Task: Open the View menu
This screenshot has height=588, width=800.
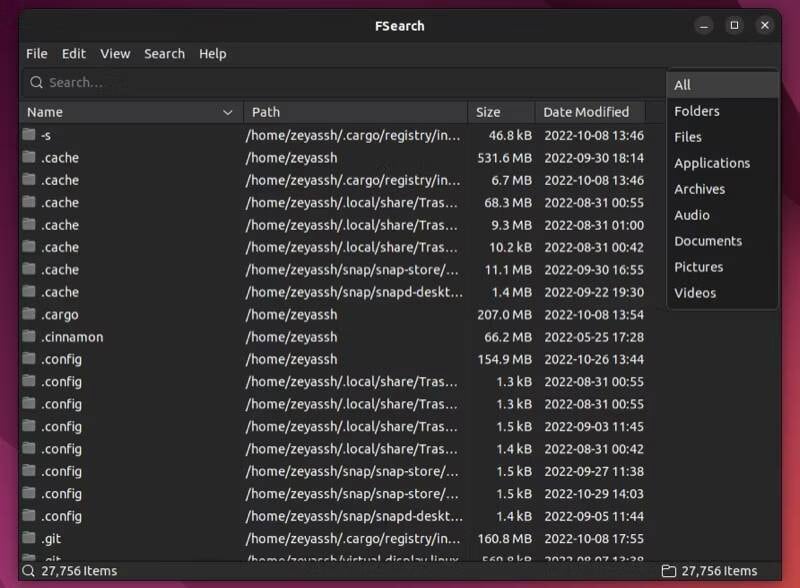Action: [115, 53]
